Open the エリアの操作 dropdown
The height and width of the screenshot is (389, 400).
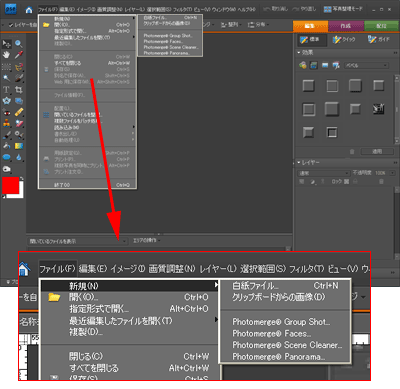pos(147,240)
